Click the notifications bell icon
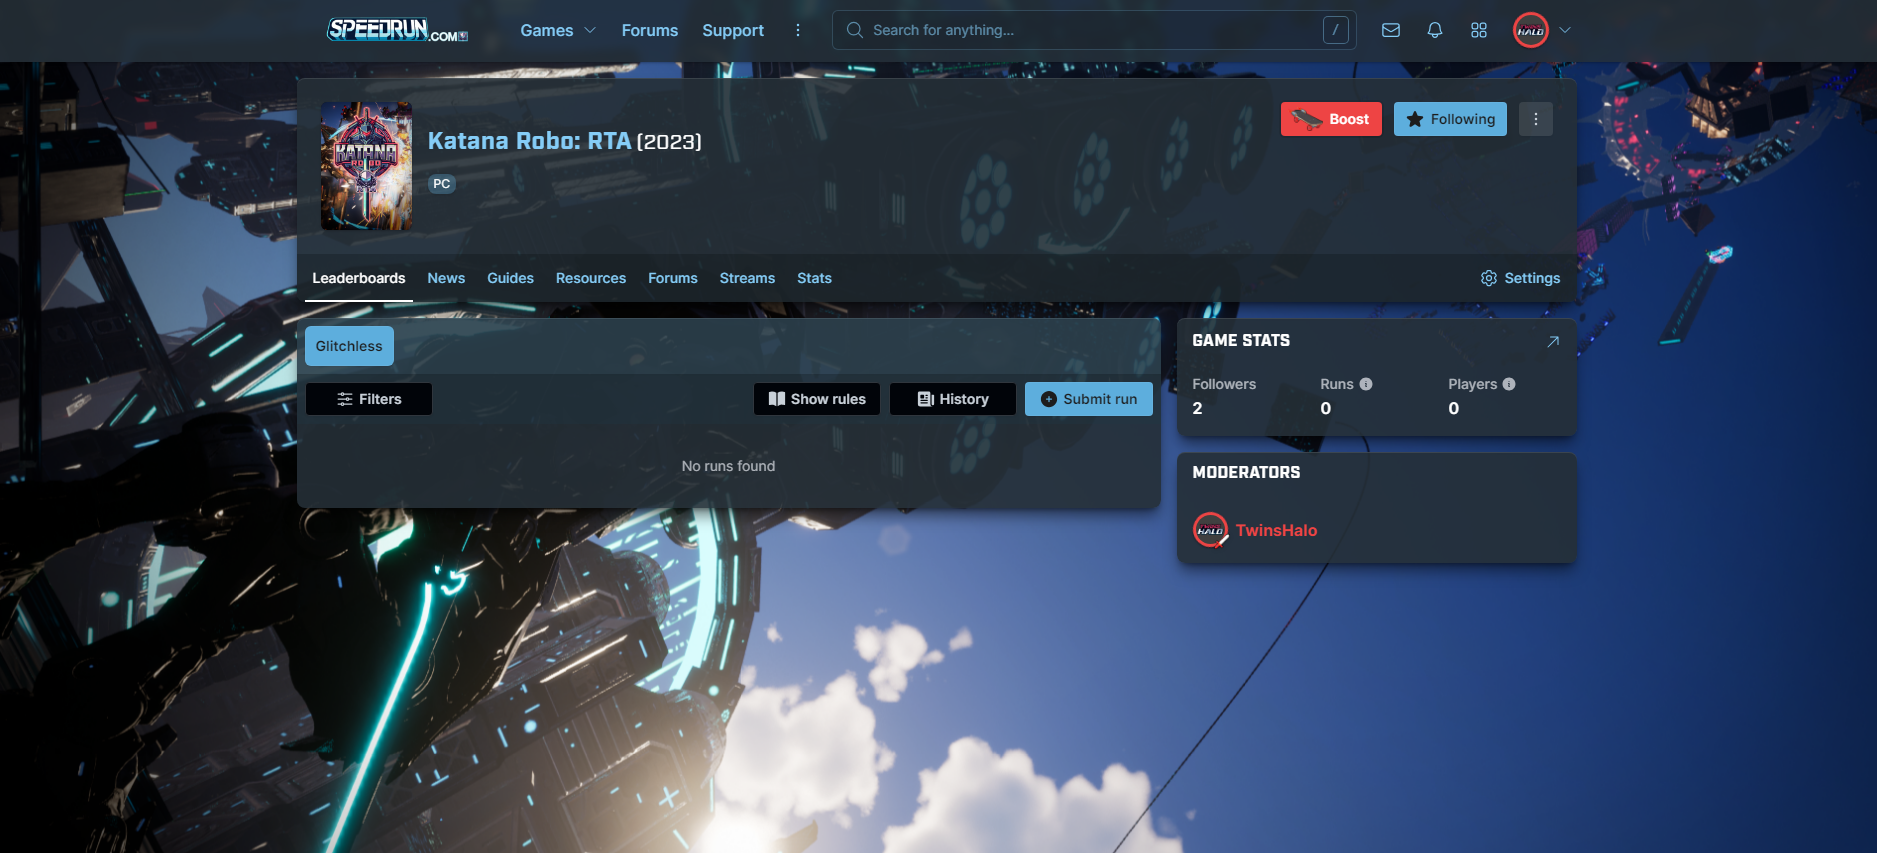 (x=1435, y=30)
